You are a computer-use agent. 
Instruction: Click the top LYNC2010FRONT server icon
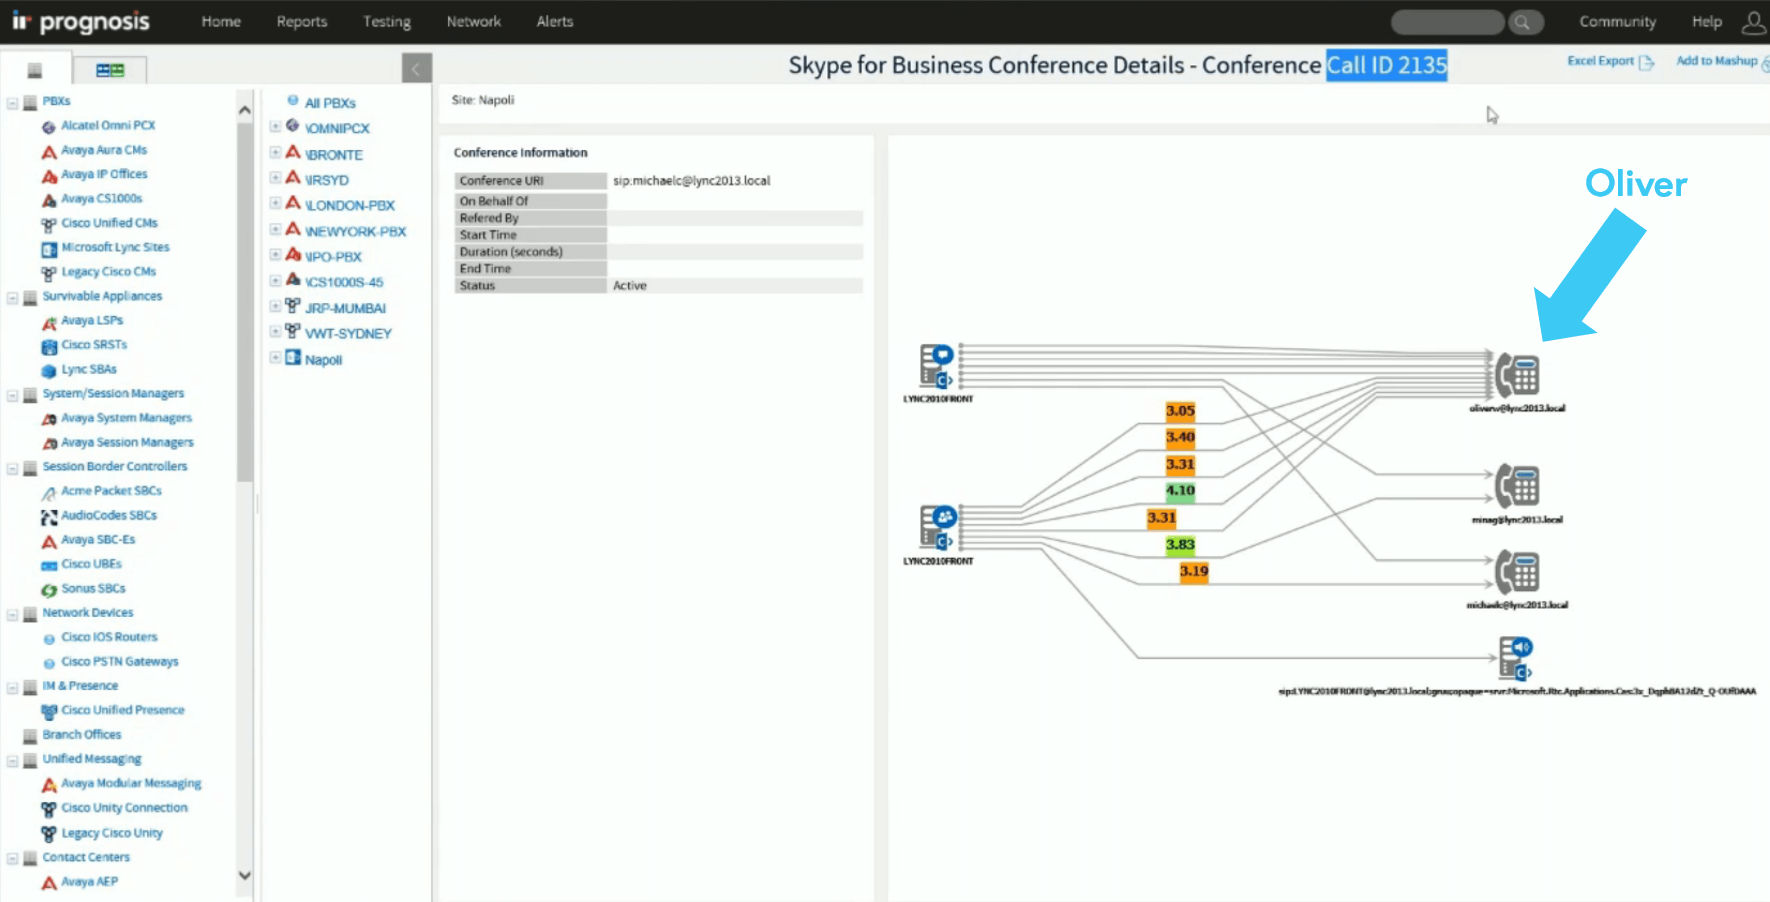937,365
